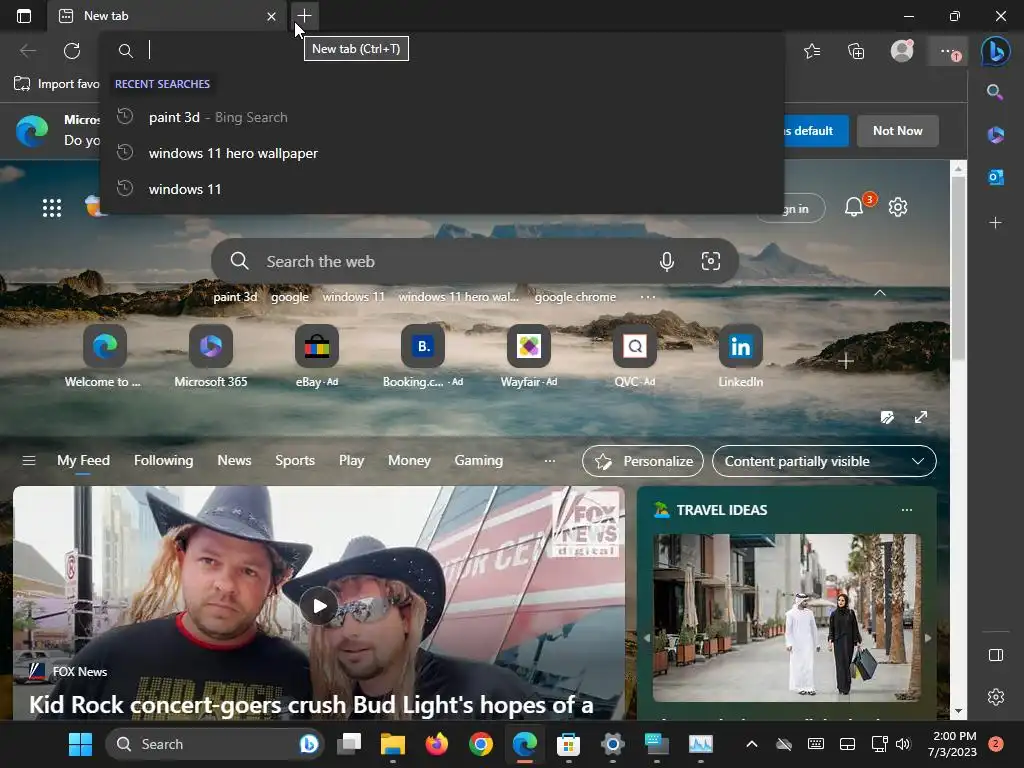Edit background with the pencil icon
The height and width of the screenshot is (768, 1024).
pos(887,417)
